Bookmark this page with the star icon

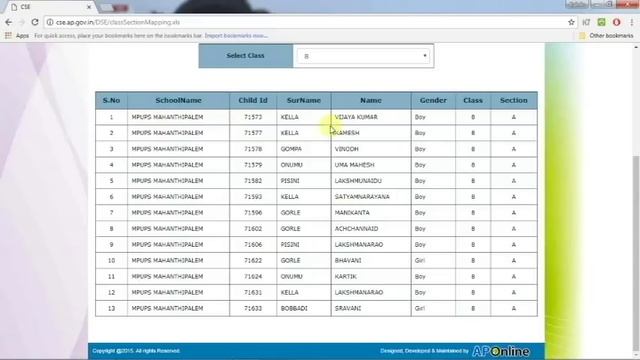pyautogui.click(x=571, y=22)
